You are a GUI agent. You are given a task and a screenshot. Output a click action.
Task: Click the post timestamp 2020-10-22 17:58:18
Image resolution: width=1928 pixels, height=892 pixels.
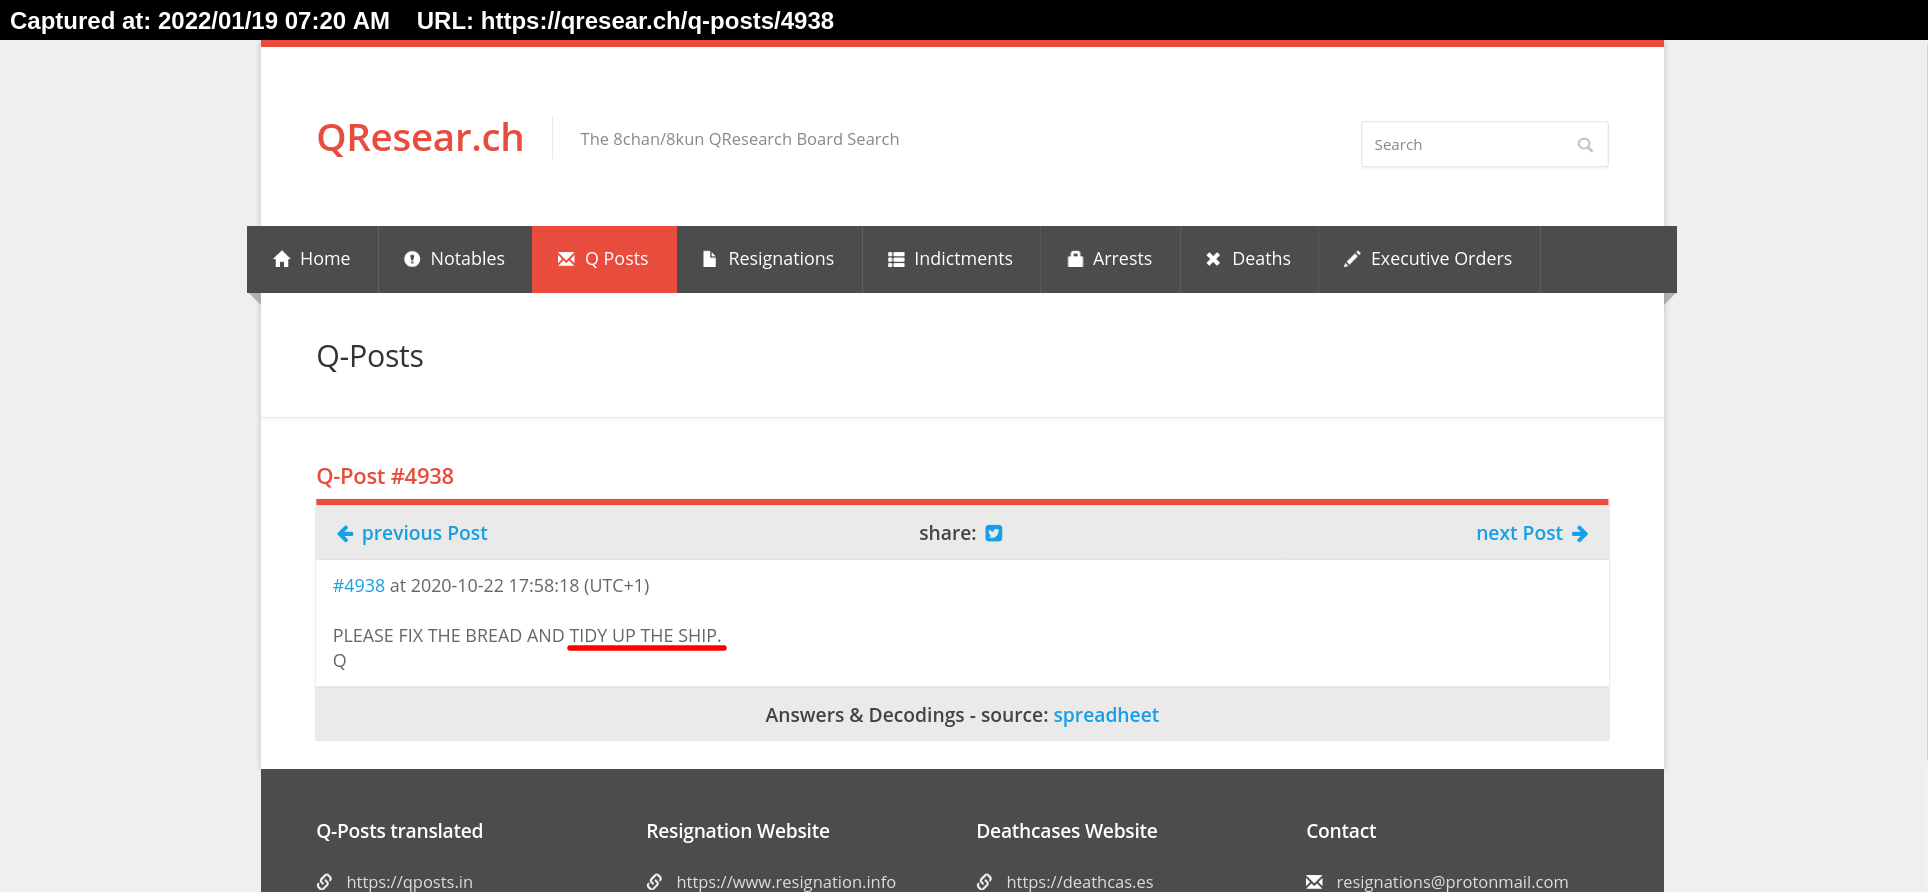tap(495, 586)
